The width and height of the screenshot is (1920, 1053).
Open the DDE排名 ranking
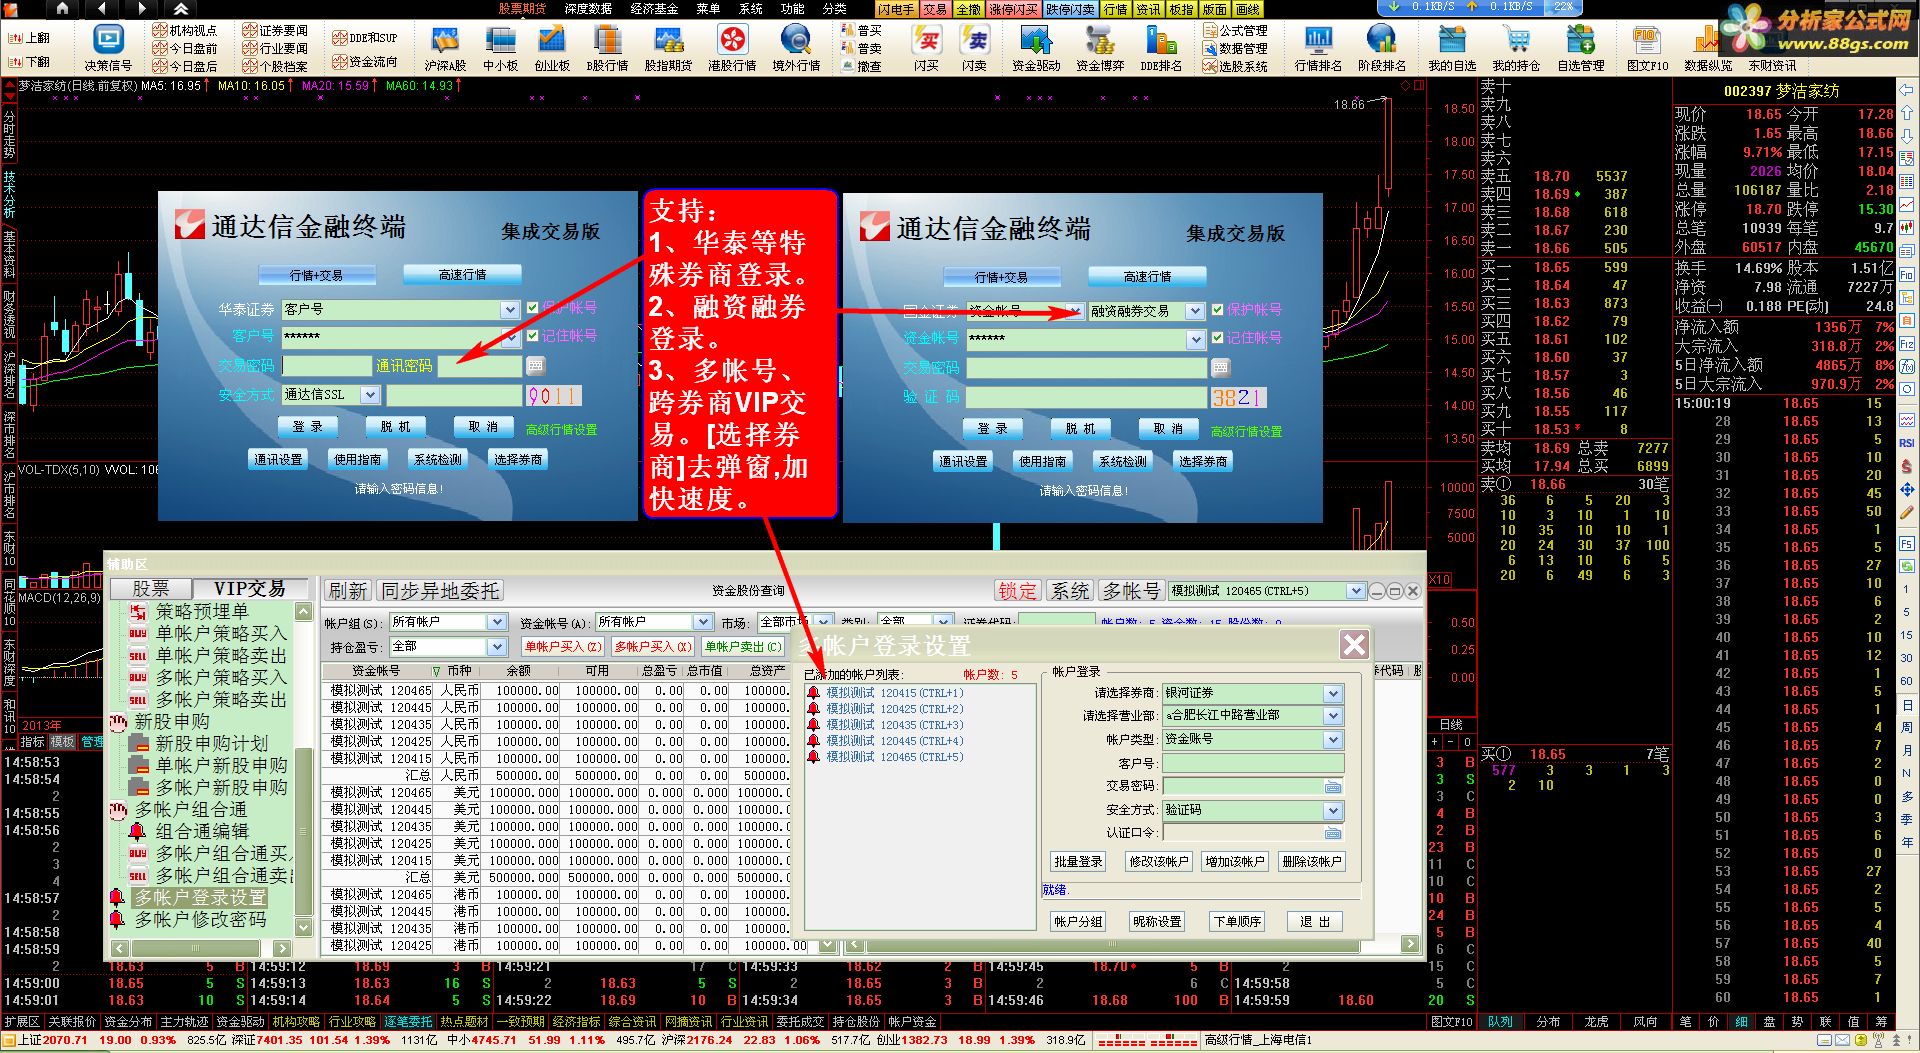pyautogui.click(x=1161, y=48)
